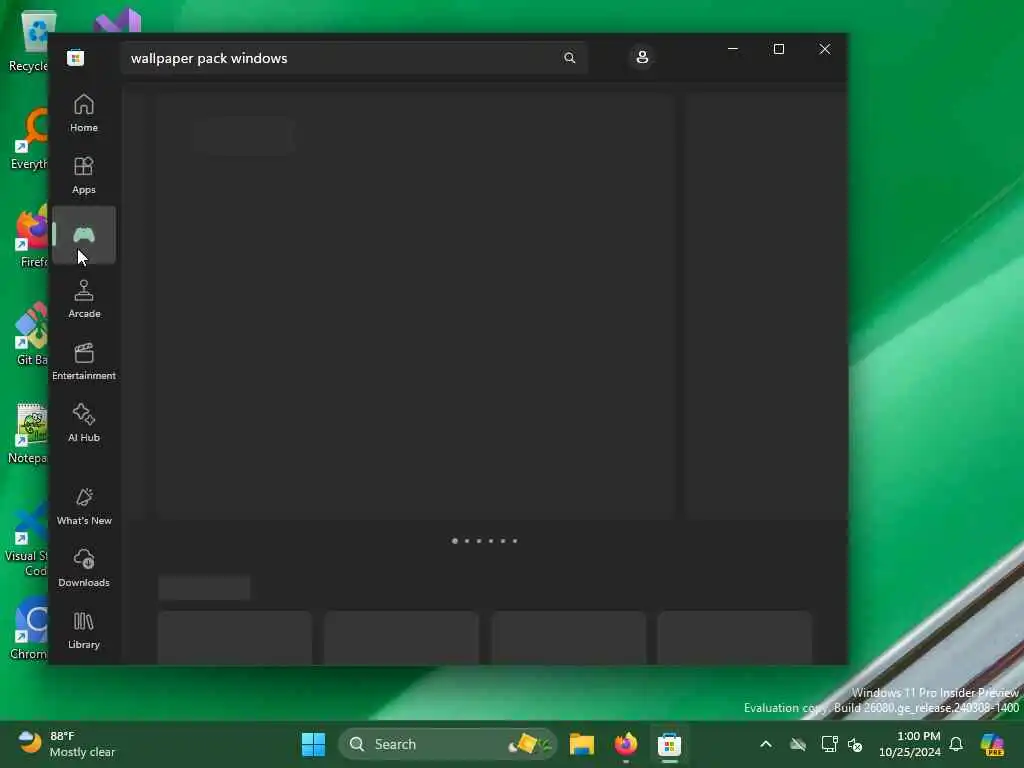The height and width of the screenshot is (768, 1024).
Task: Select the Visual Studio Code desktop shortcut
Action: [26, 539]
